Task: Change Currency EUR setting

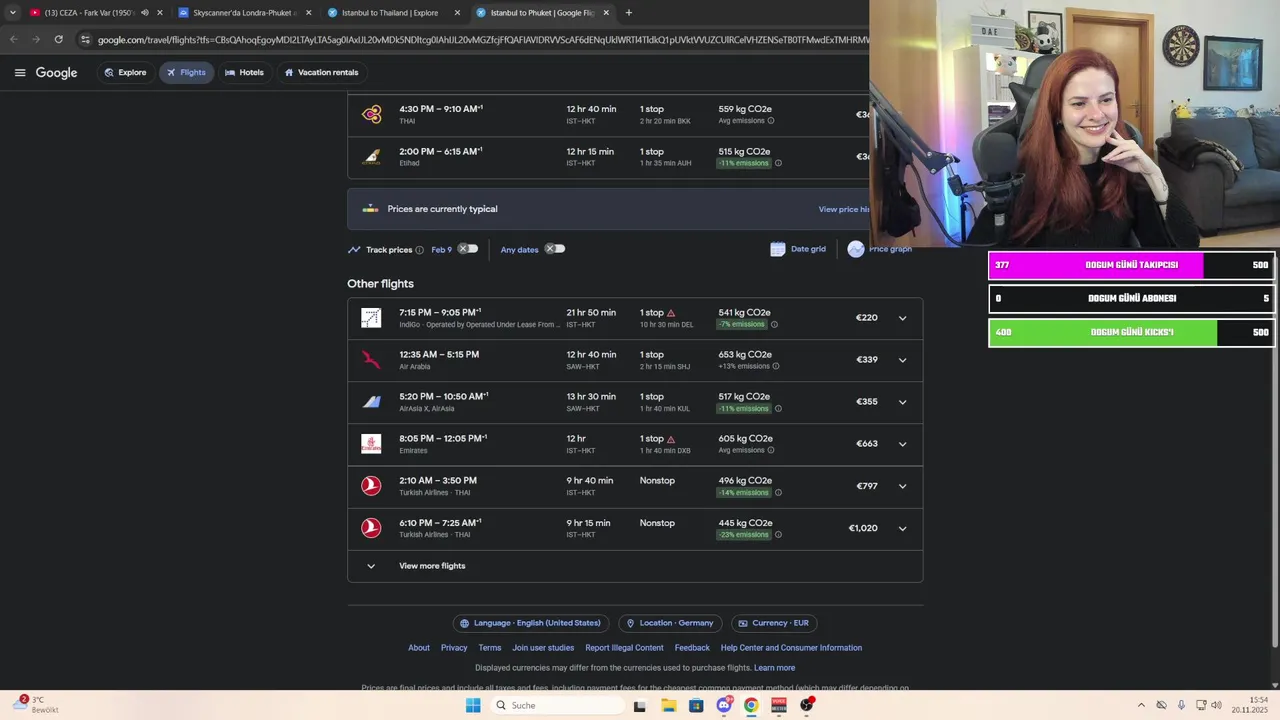Action: (x=774, y=623)
